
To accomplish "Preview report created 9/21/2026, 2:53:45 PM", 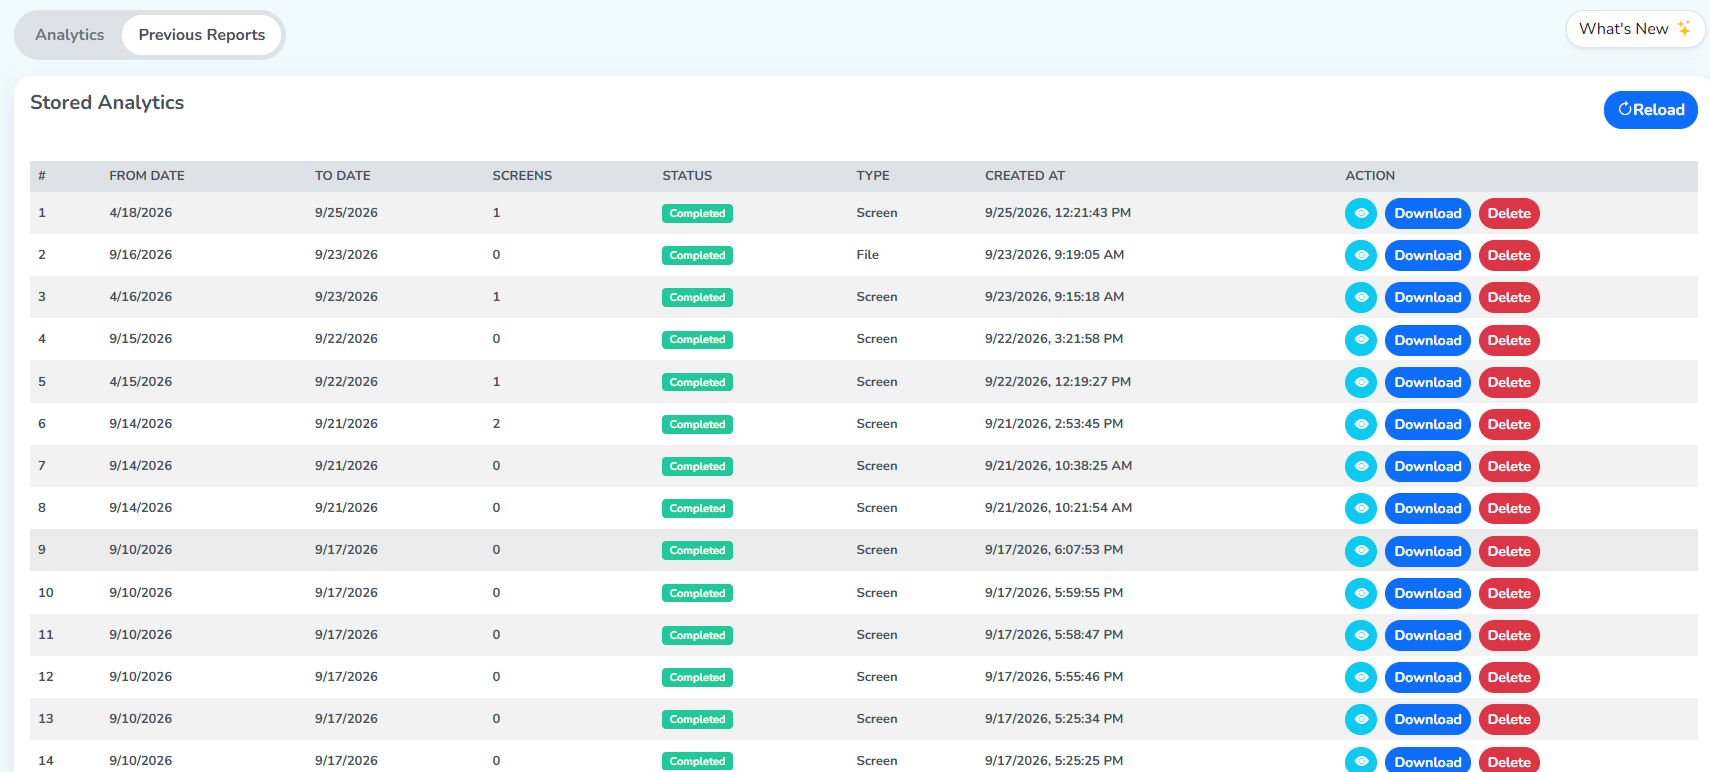I will (1361, 424).
